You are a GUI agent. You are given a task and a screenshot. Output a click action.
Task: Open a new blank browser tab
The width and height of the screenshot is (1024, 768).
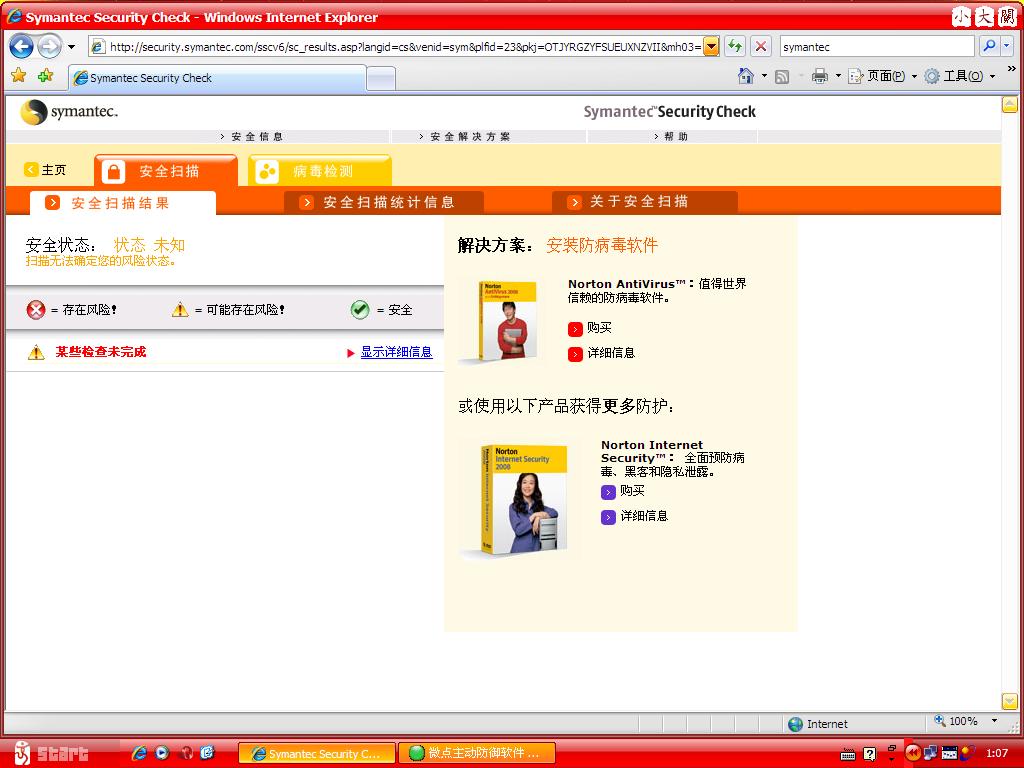coord(381,78)
